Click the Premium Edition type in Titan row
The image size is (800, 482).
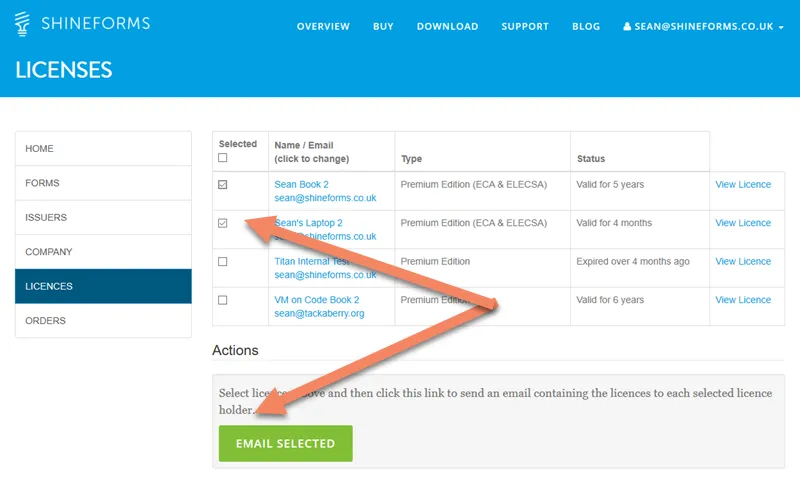[x=435, y=261]
